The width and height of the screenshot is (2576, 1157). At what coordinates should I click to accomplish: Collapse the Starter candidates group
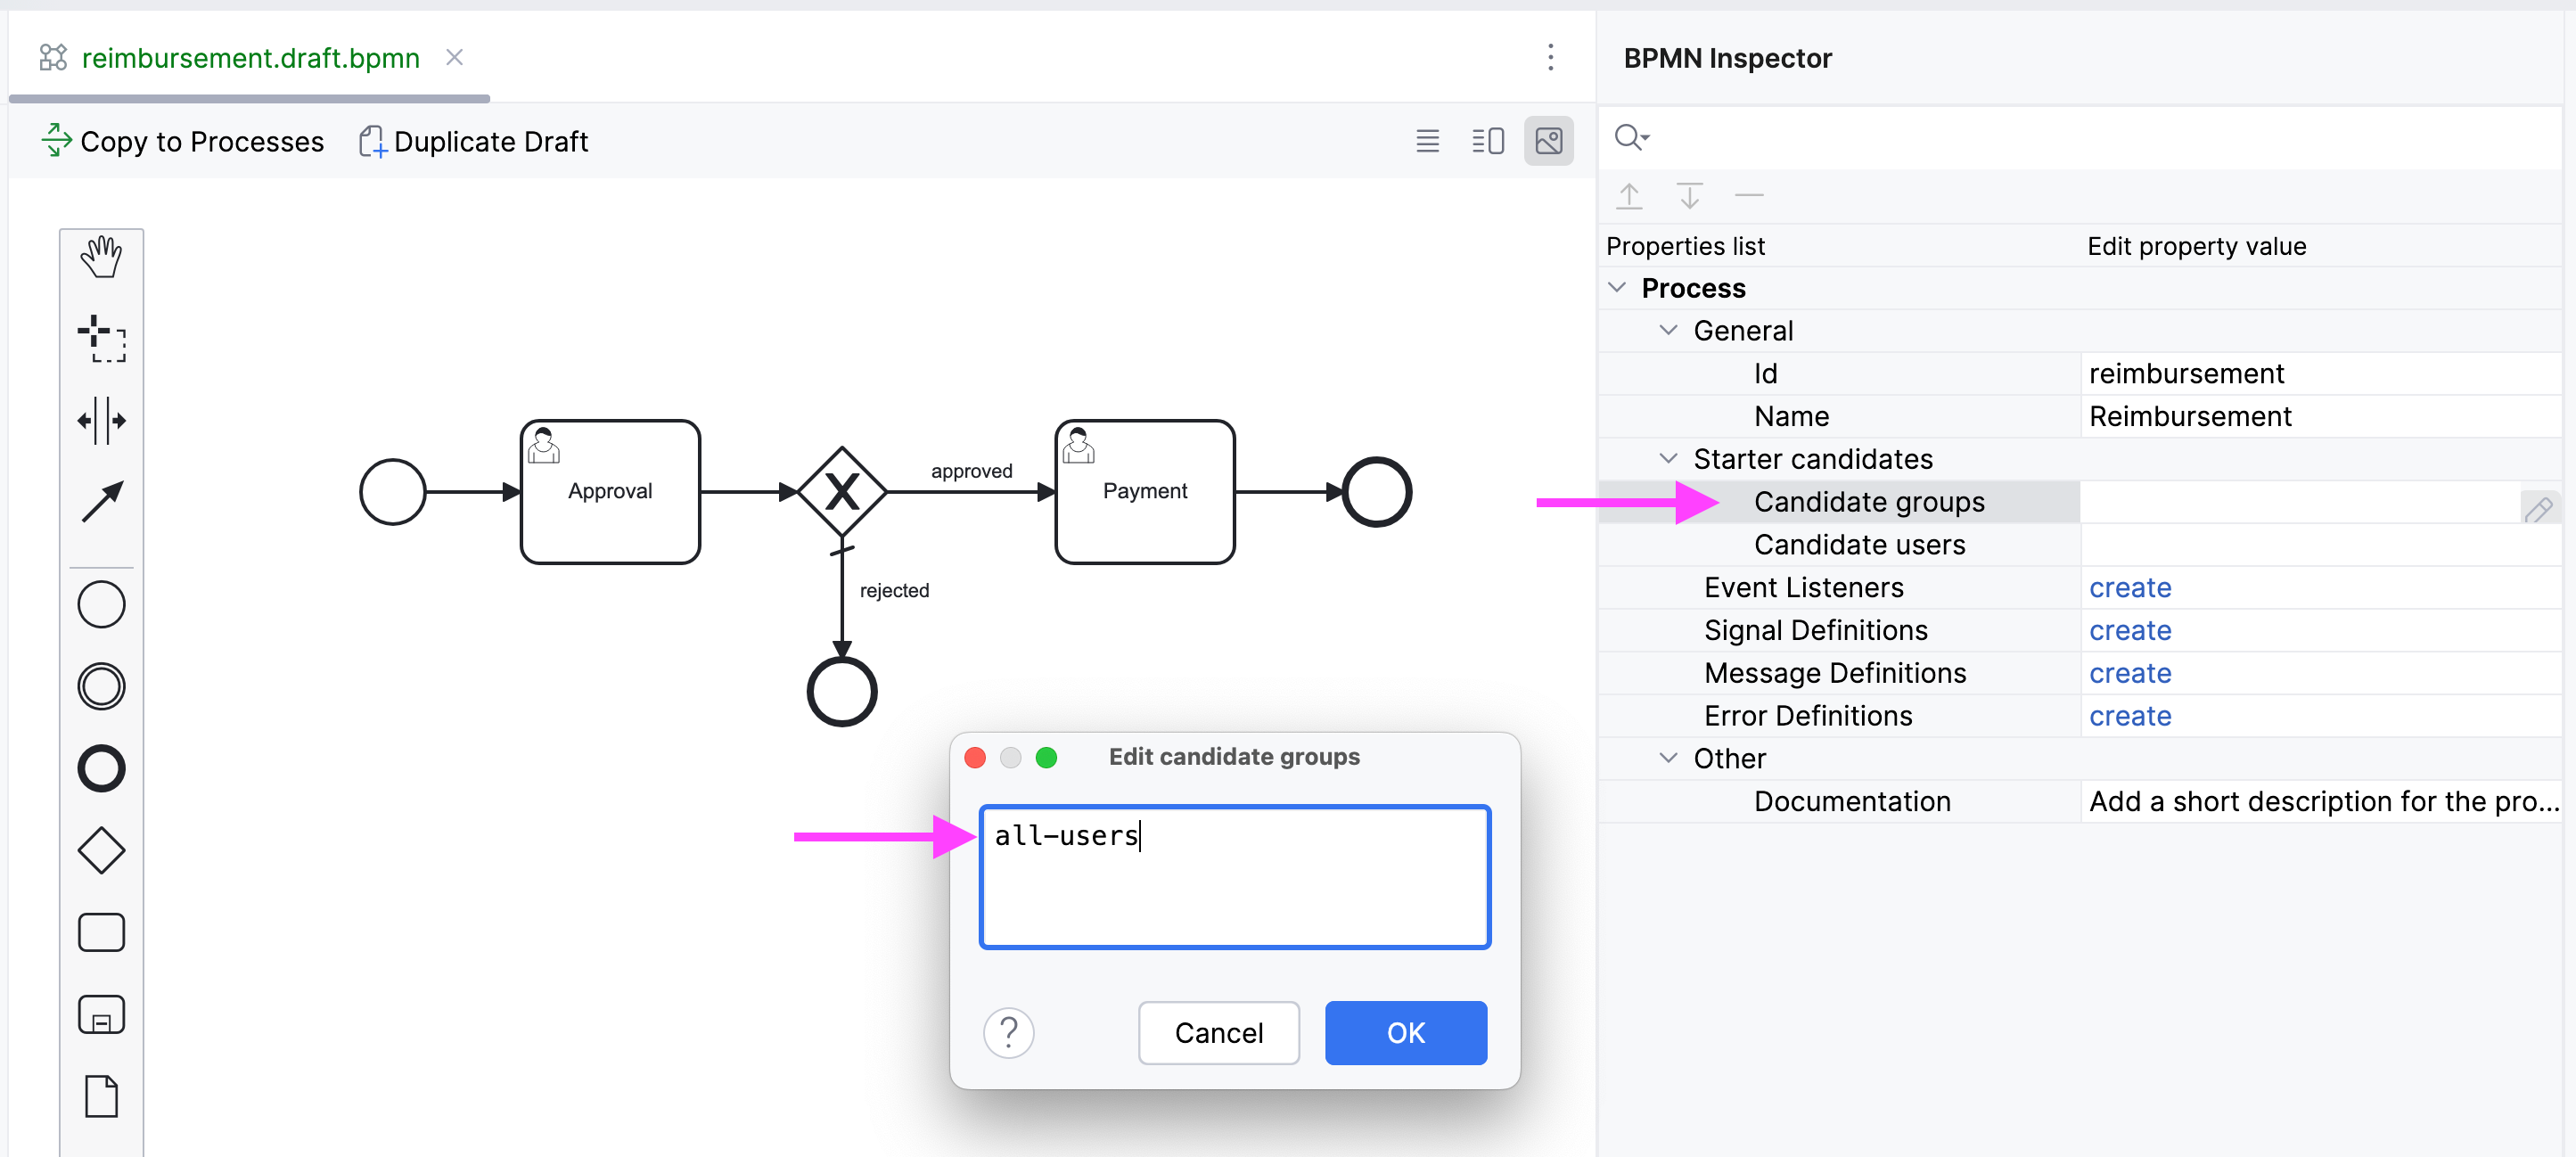pyautogui.click(x=1668, y=459)
